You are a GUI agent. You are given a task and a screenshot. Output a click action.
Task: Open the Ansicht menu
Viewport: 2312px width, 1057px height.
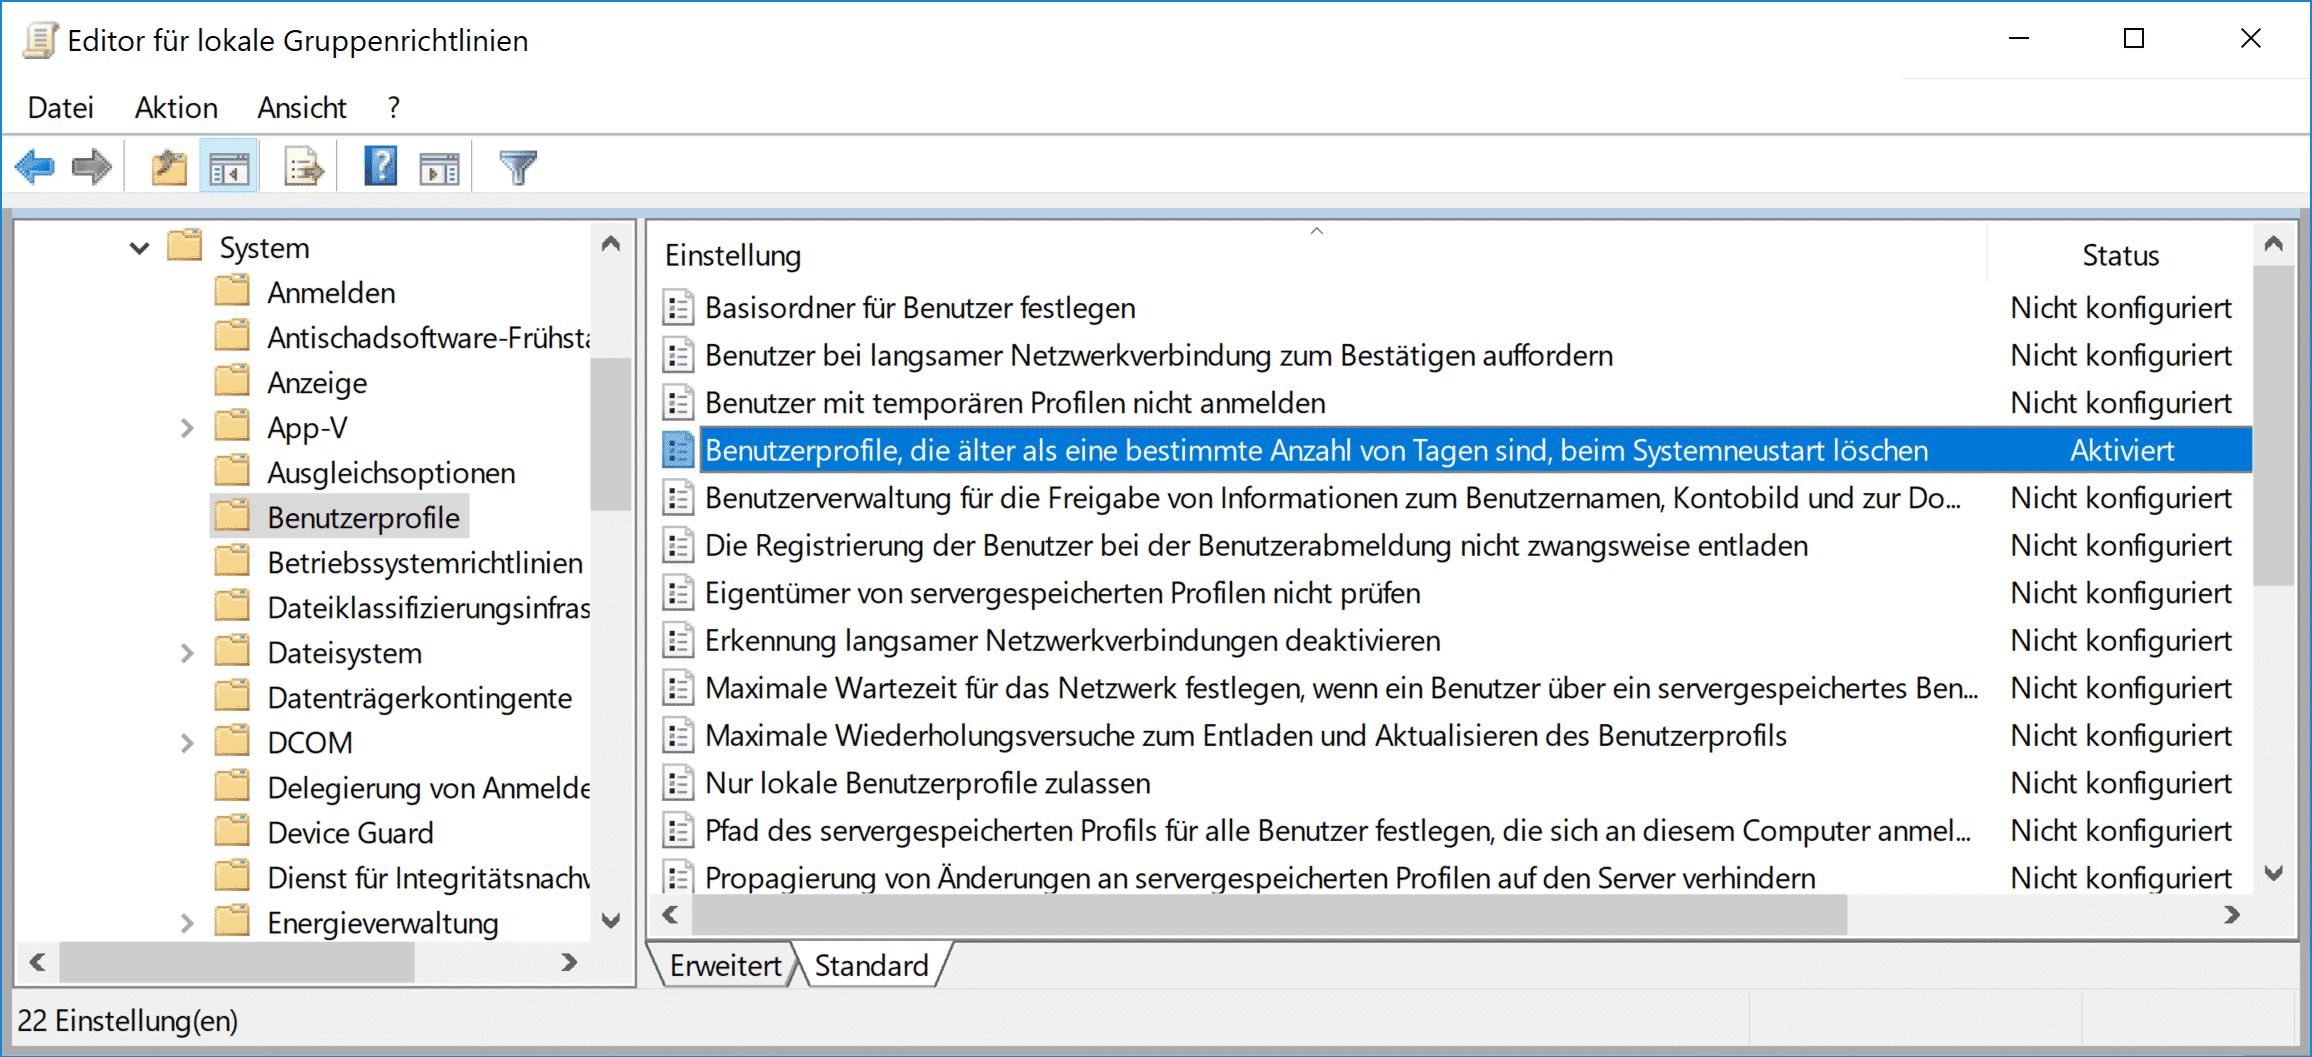pyautogui.click(x=302, y=107)
